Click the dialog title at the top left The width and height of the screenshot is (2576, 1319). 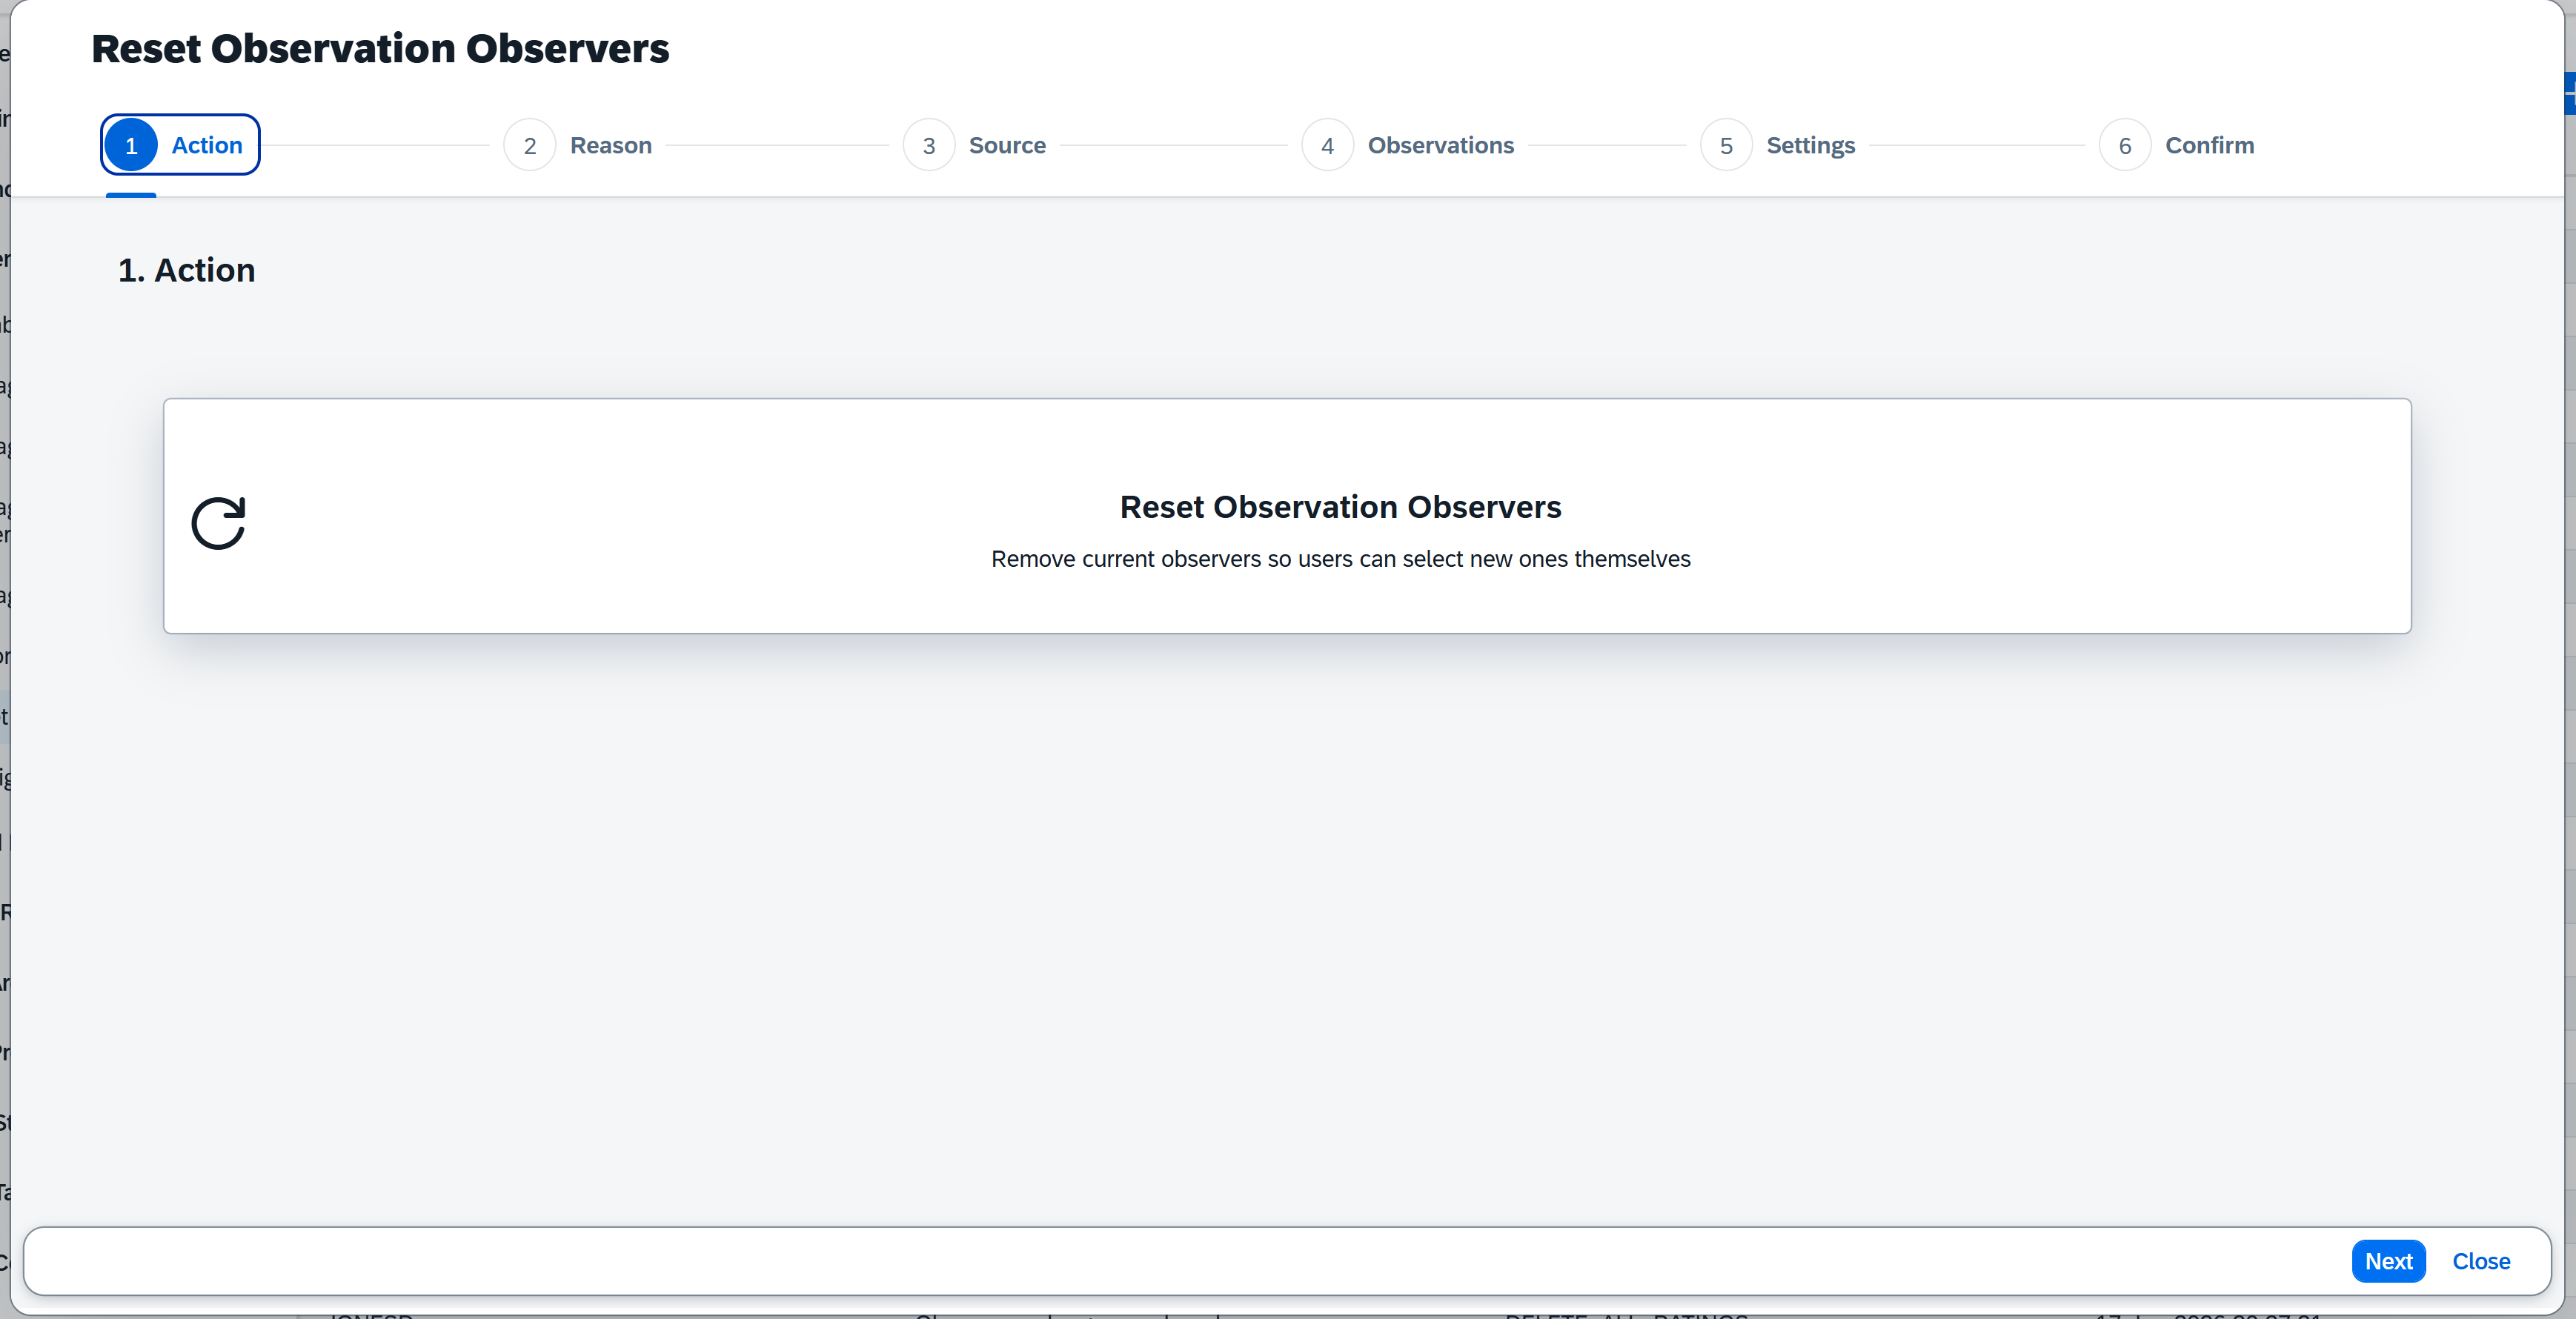pyautogui.click(x=380, y=49)
